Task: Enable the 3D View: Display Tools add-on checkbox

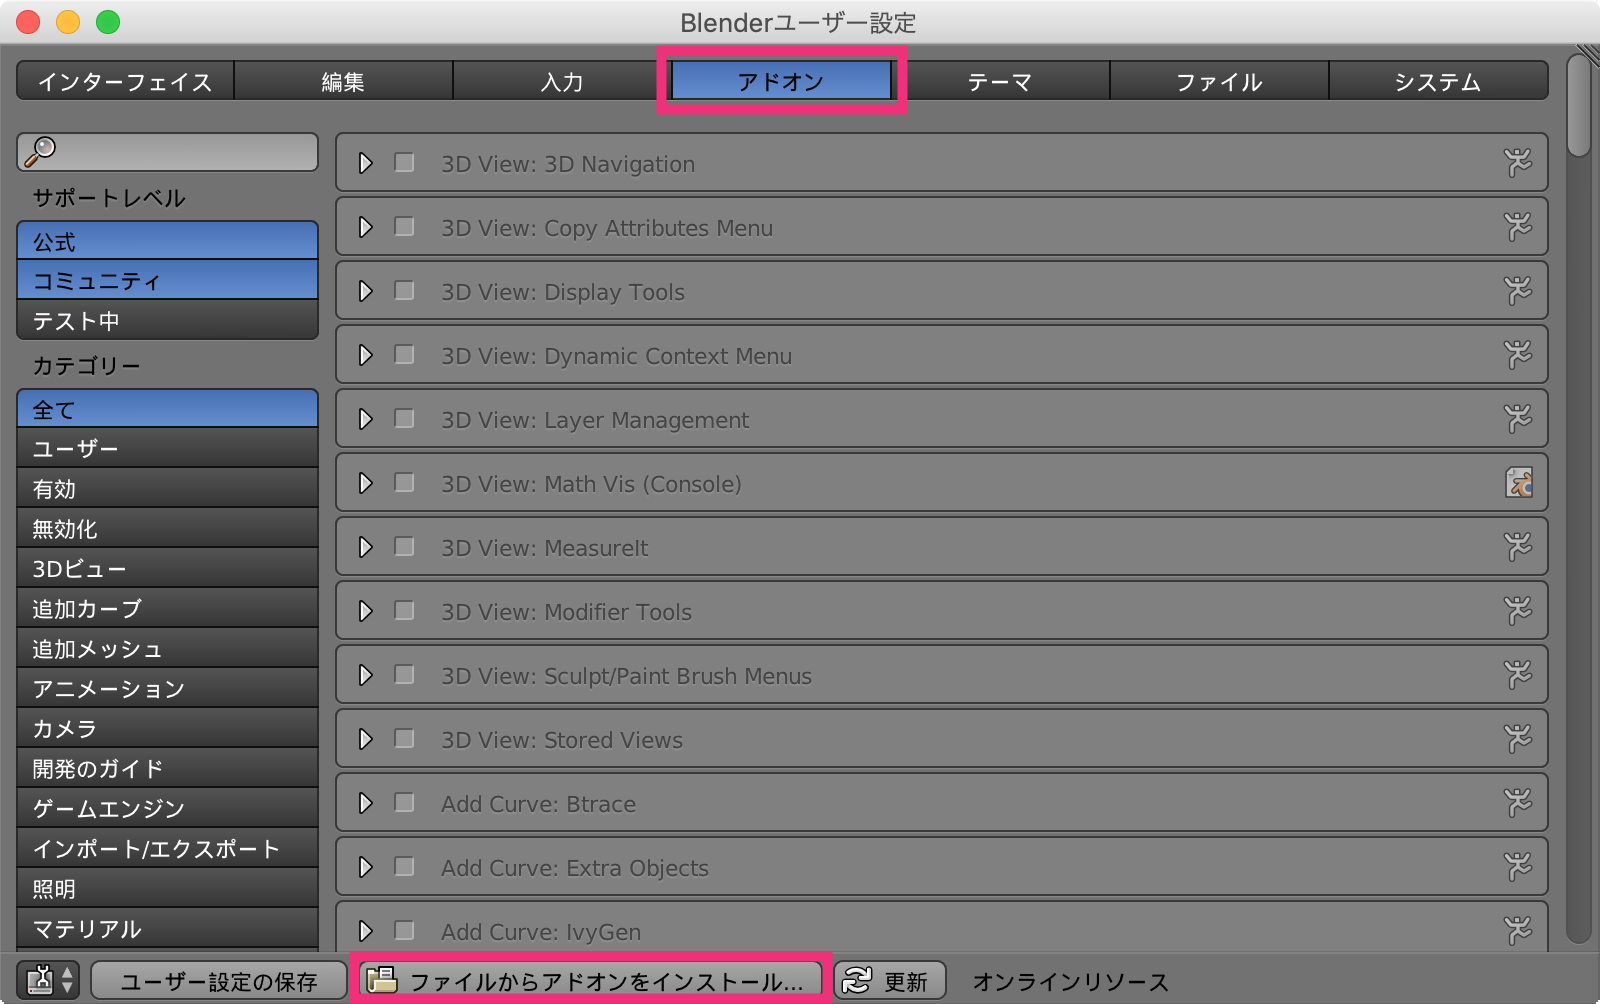Action: 404,290
